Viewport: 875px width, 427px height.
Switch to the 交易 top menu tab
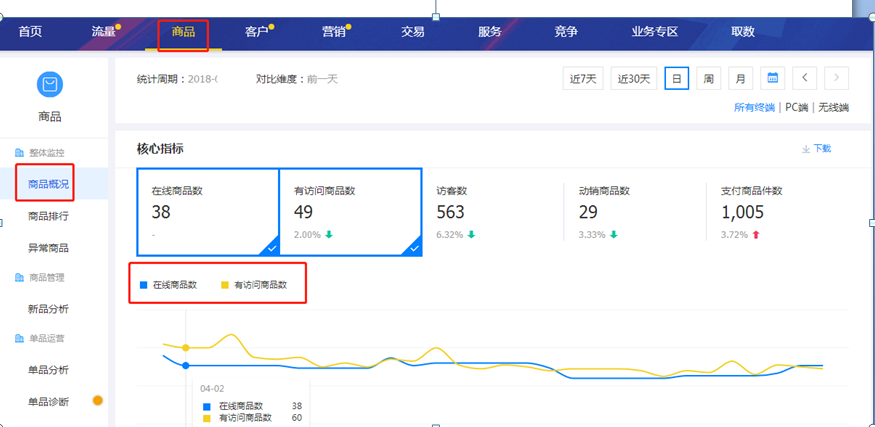pos(412,32)
